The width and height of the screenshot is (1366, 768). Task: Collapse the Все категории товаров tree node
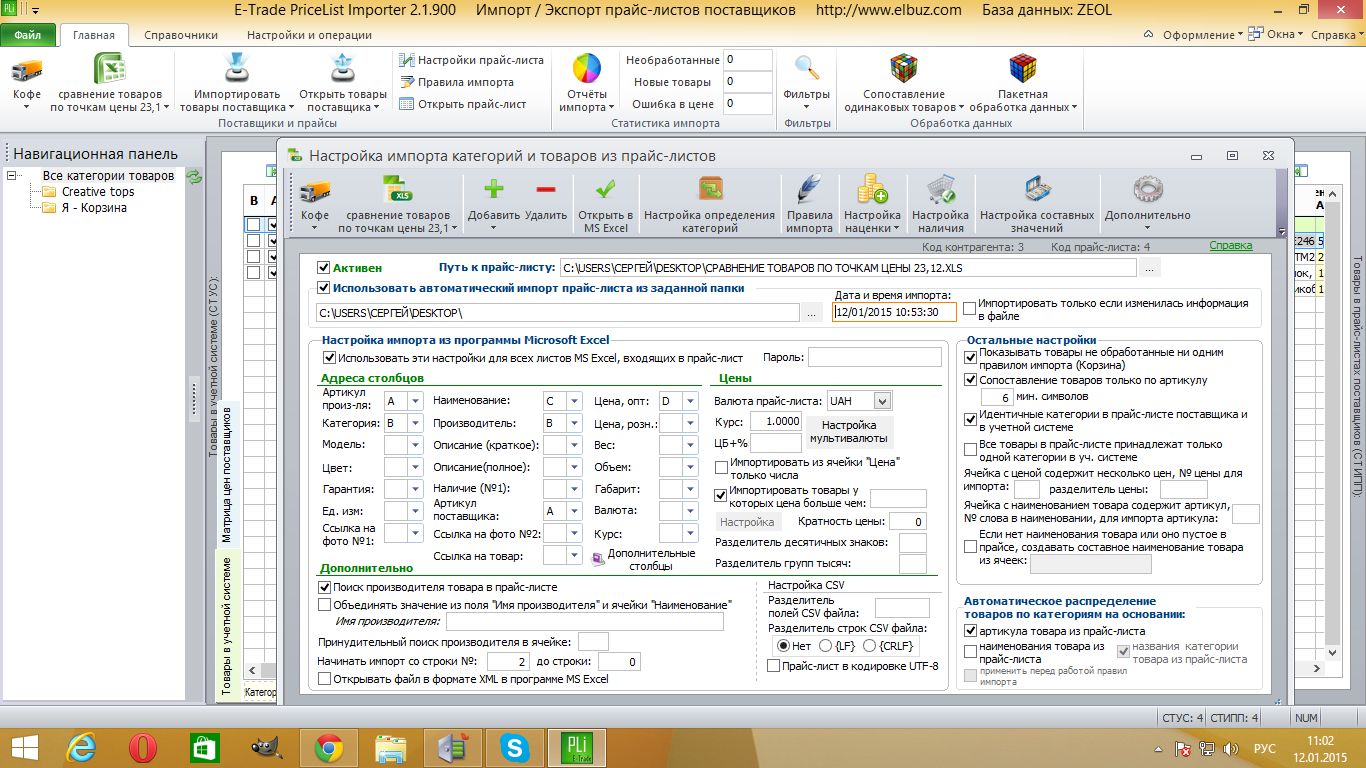coord(12,176)
